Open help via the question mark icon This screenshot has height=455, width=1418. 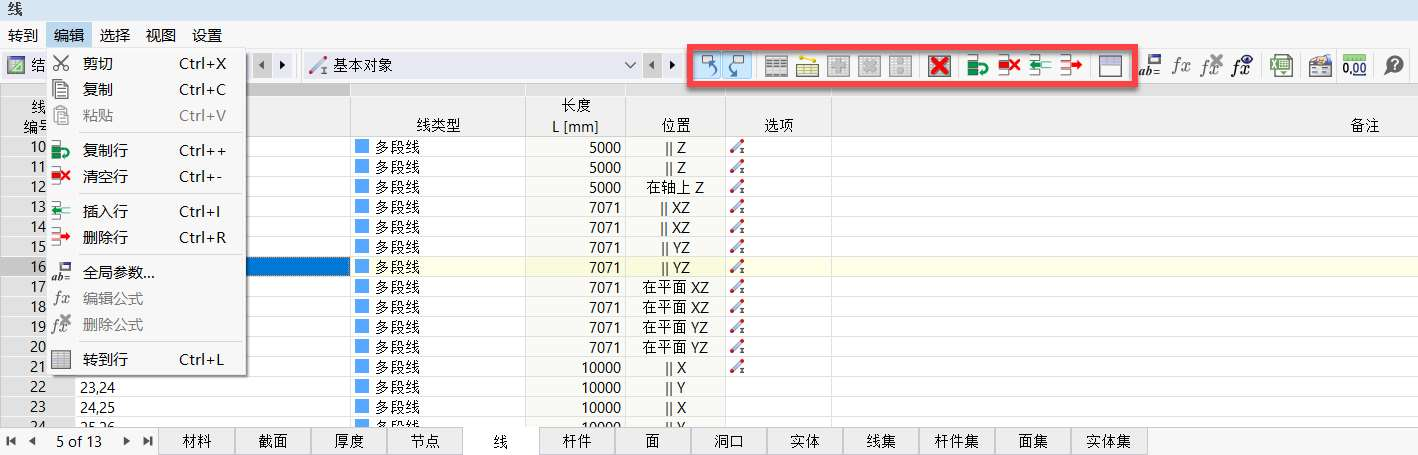coord(1394,66)
